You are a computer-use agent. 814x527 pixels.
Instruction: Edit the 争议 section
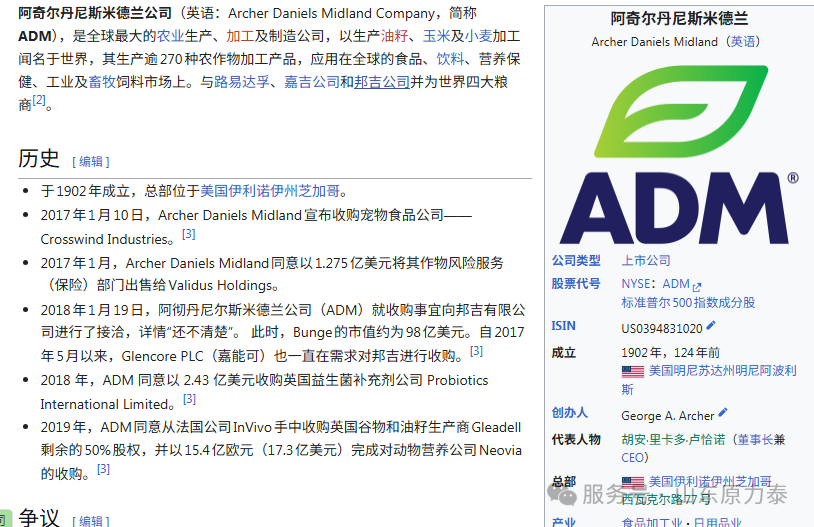(91, 521)
